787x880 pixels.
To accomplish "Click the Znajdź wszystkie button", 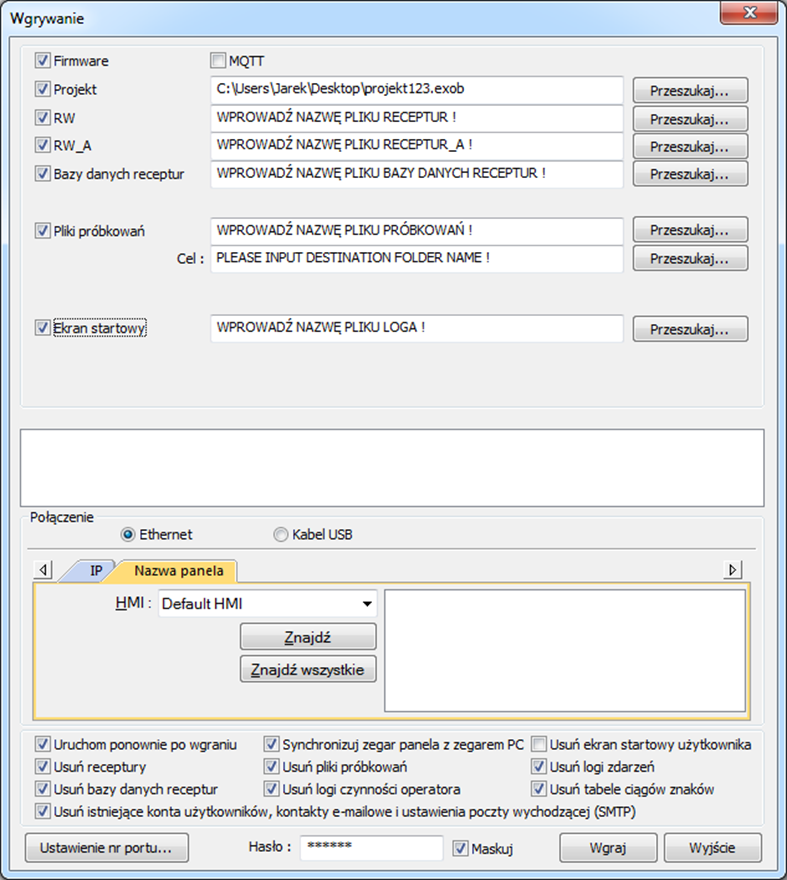I will [308, 669].
